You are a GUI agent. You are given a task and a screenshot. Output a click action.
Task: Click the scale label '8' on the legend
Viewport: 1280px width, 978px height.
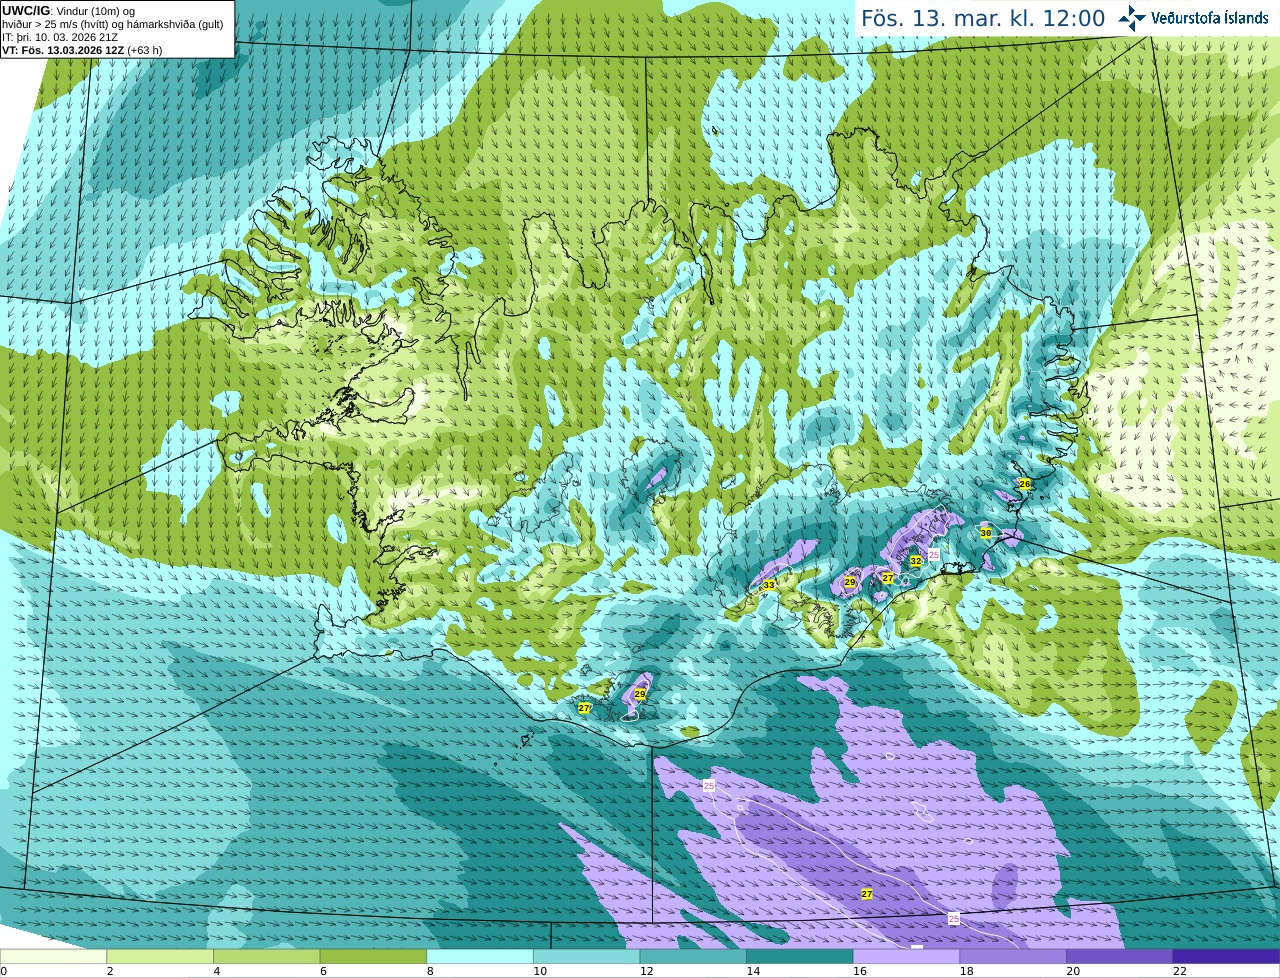430,971
